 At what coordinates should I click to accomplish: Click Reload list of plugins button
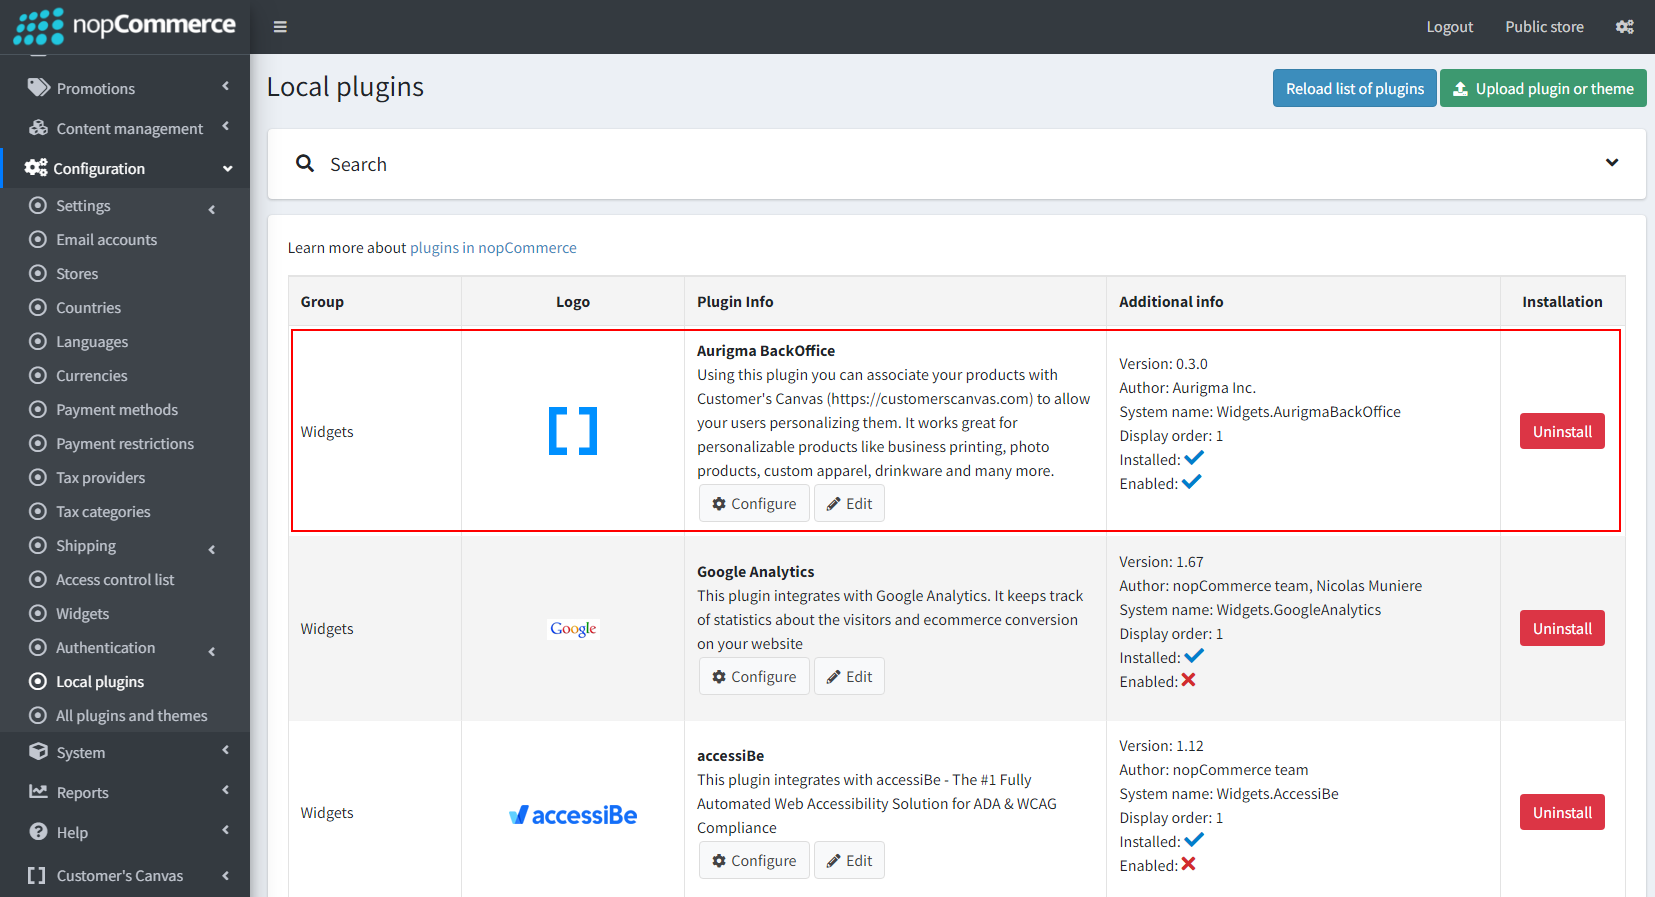click(1355, 88)
